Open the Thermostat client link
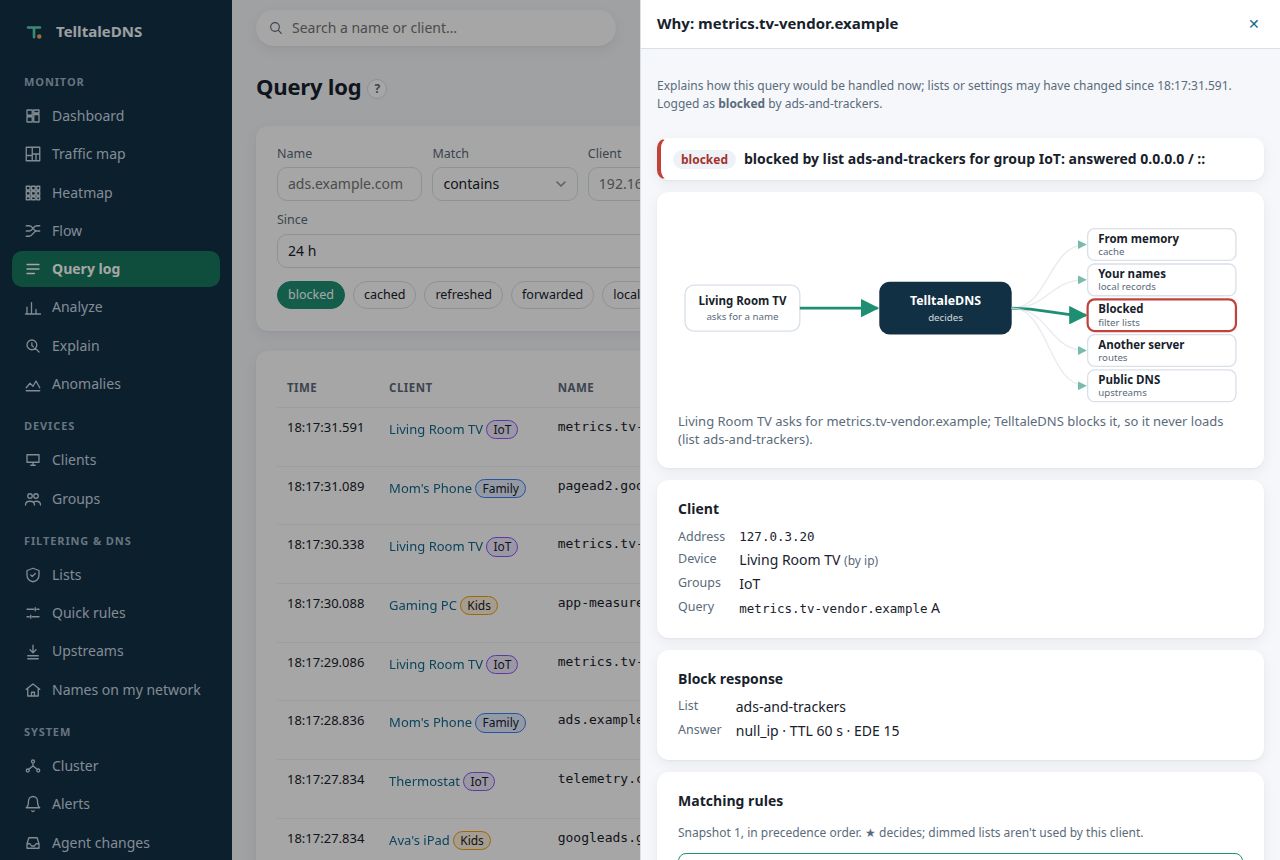This screenshot has height=860, width=1280. [424, 782]
